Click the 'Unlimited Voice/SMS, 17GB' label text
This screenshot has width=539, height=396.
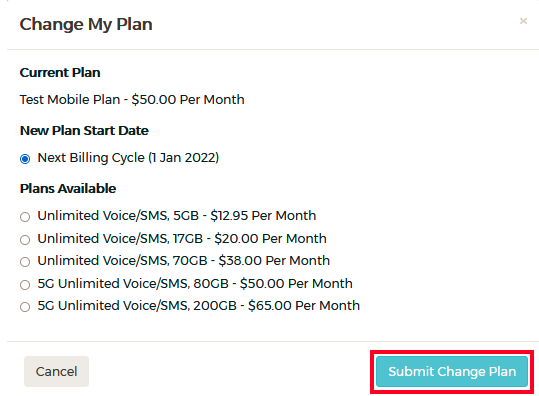click(x=120, y=239)
